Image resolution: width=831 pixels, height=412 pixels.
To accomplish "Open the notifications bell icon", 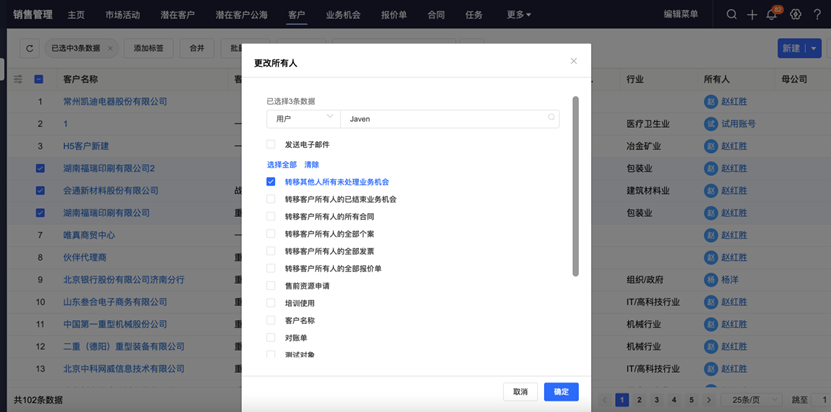I will click(772, 15).
